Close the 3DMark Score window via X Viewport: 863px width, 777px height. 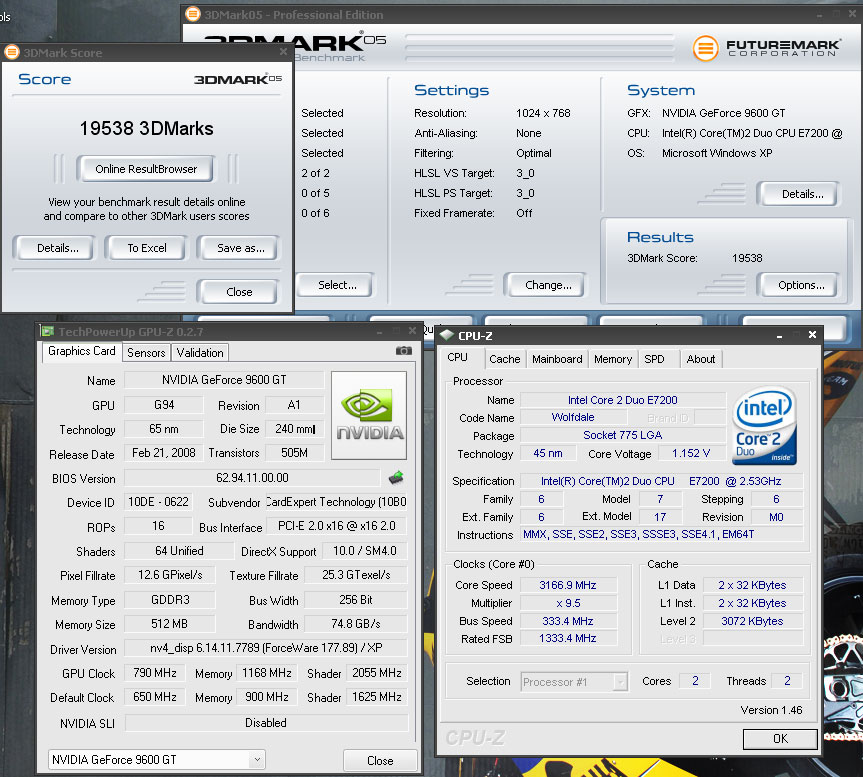pos(283,52)
